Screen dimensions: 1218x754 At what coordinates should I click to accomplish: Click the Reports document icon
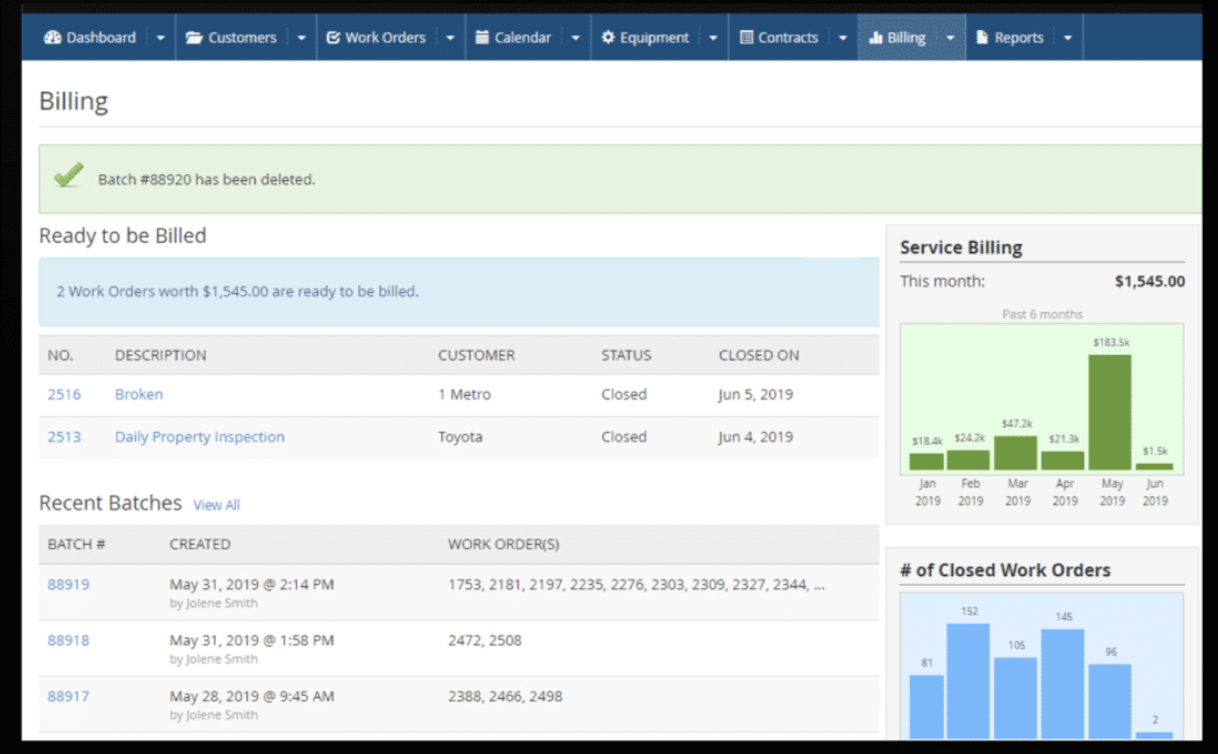984,37
